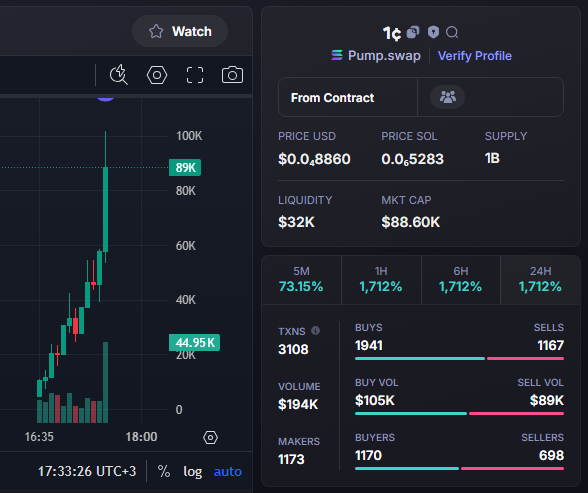Click the buy volume versus sell volume bar
The image size is (588, 493).
coord(459,414)
